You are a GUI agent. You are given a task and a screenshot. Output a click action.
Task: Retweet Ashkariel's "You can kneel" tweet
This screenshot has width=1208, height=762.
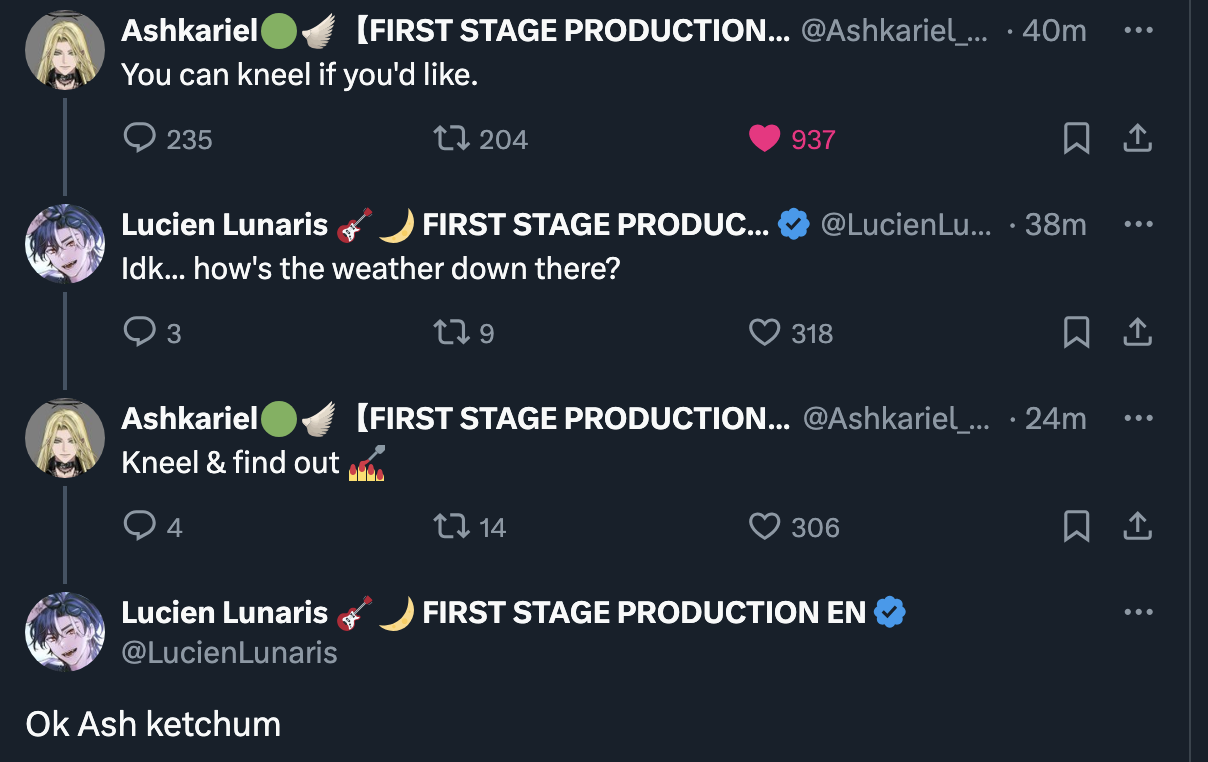point(451,139)
